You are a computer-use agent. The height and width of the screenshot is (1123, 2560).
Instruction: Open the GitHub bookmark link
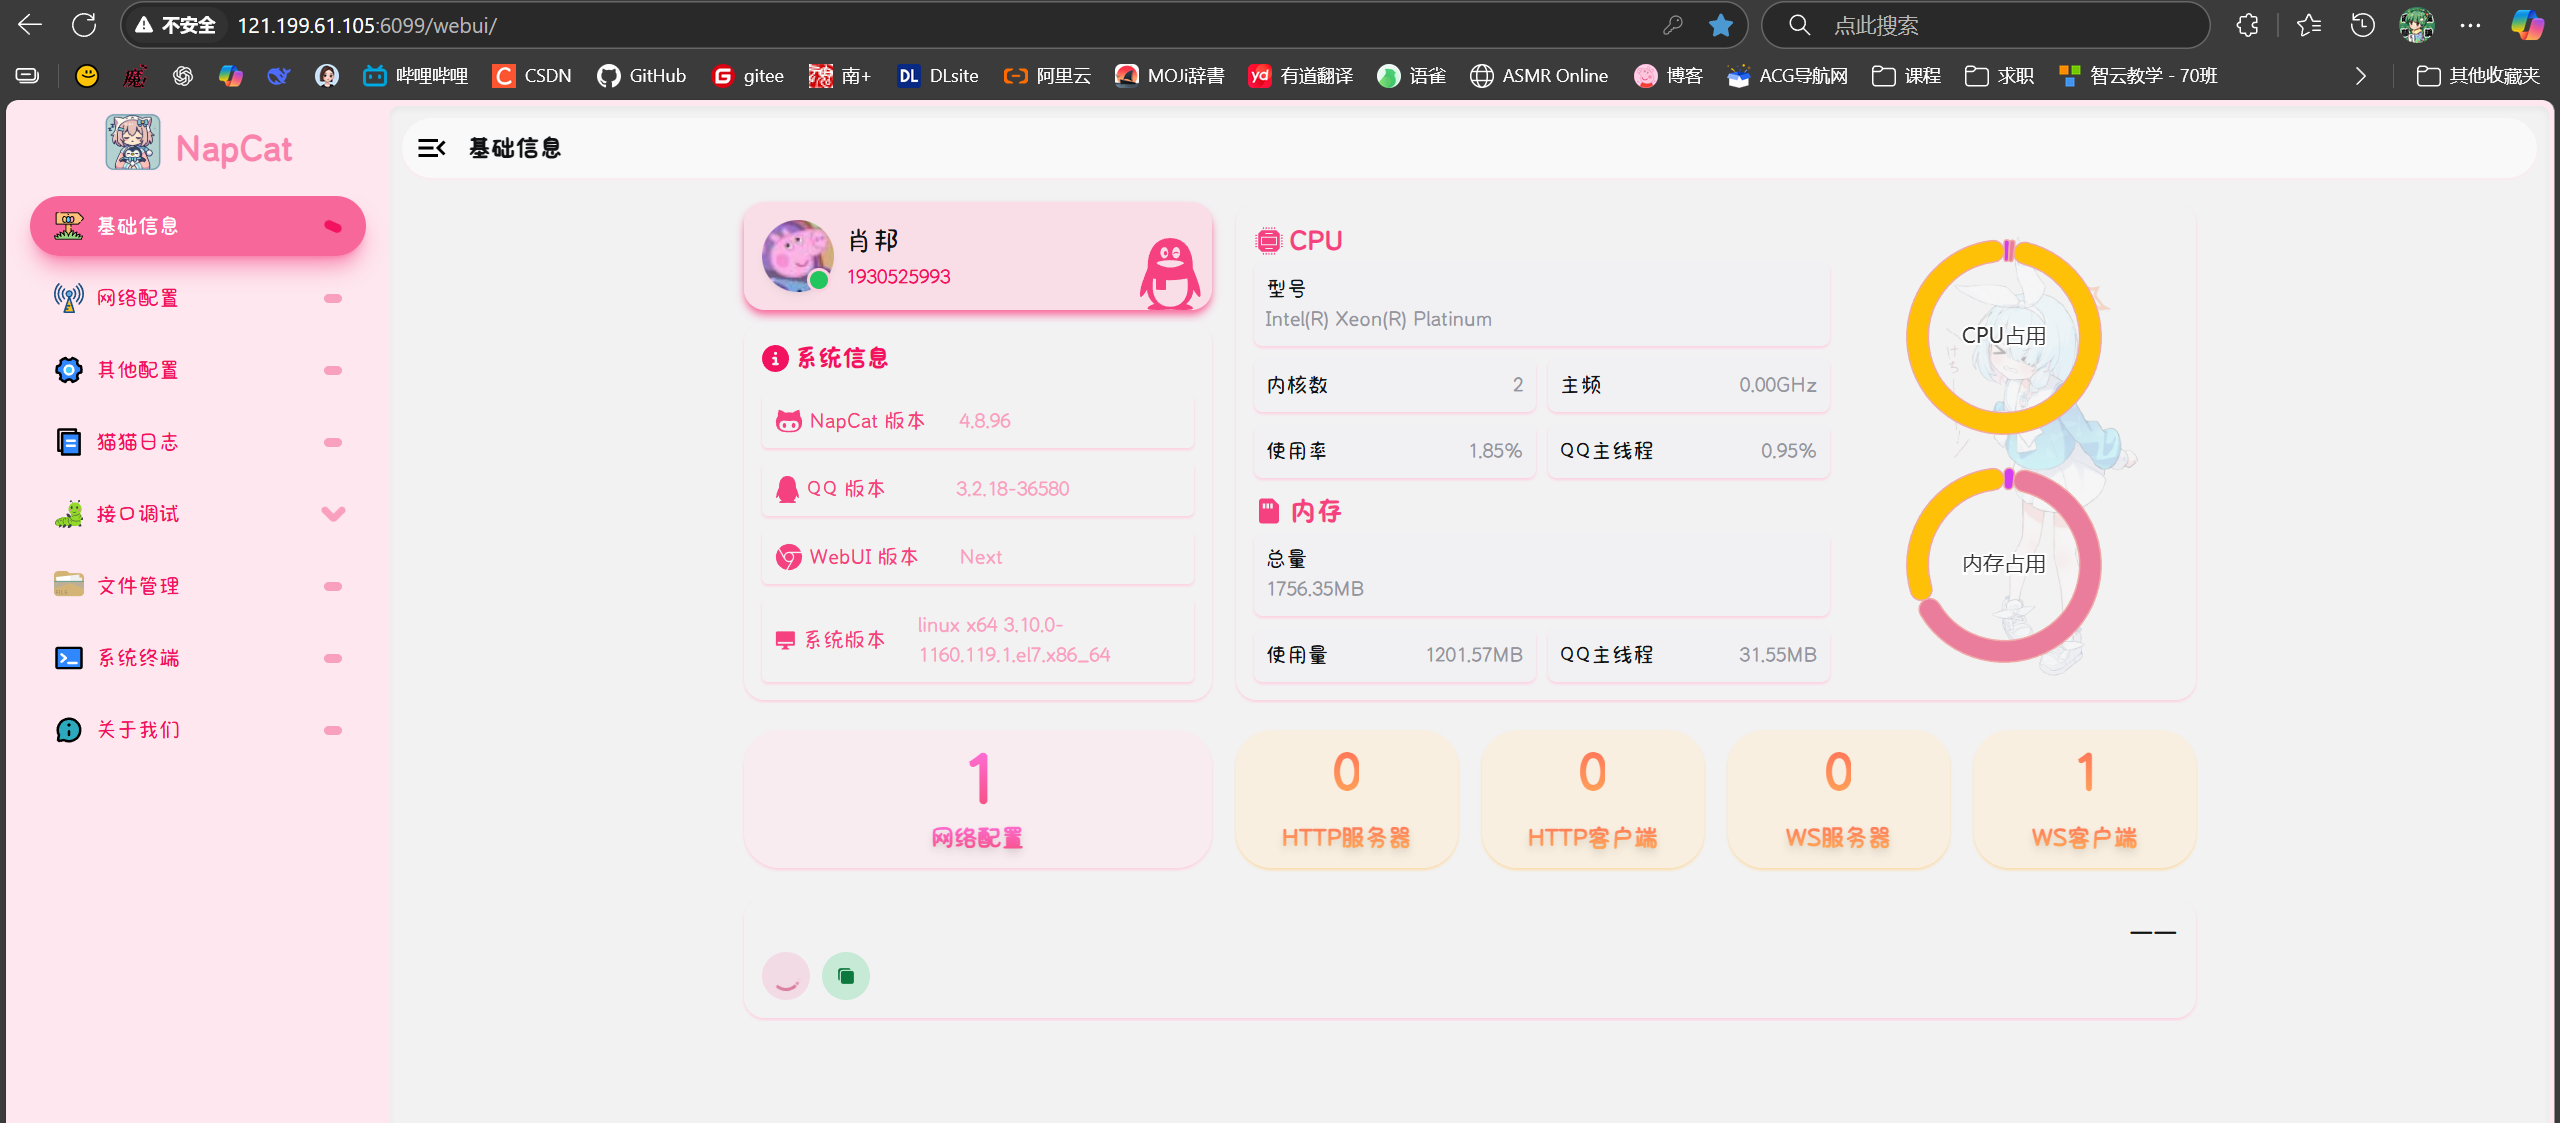coord(641,75)
